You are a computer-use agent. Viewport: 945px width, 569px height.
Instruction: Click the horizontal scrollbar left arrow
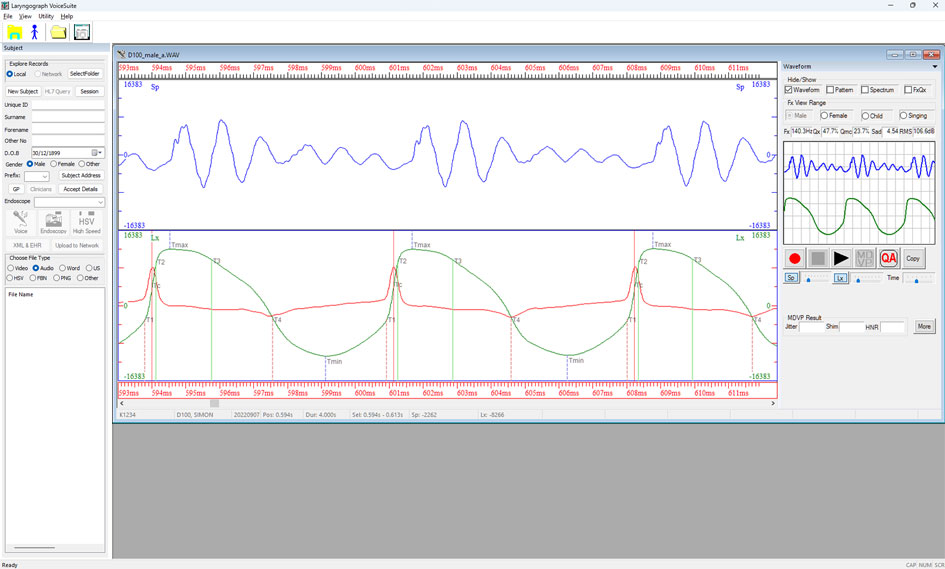(x=122, y=403)
